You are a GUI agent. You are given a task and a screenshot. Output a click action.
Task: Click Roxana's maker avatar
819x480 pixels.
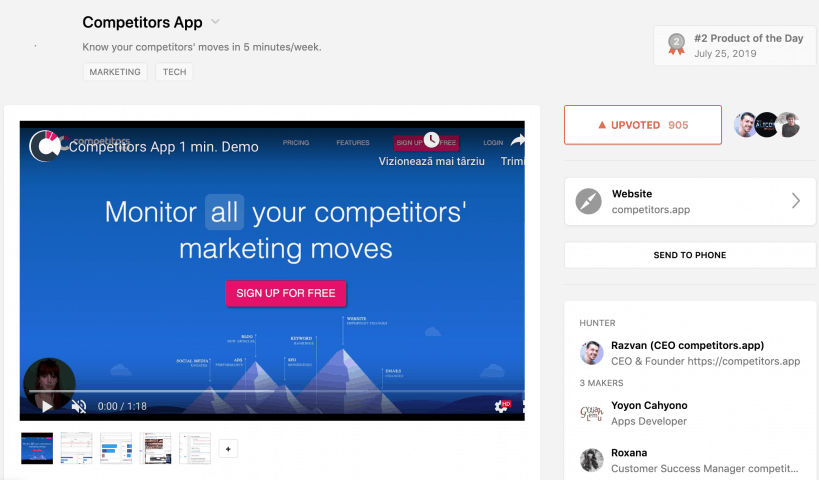click(592, 460)
